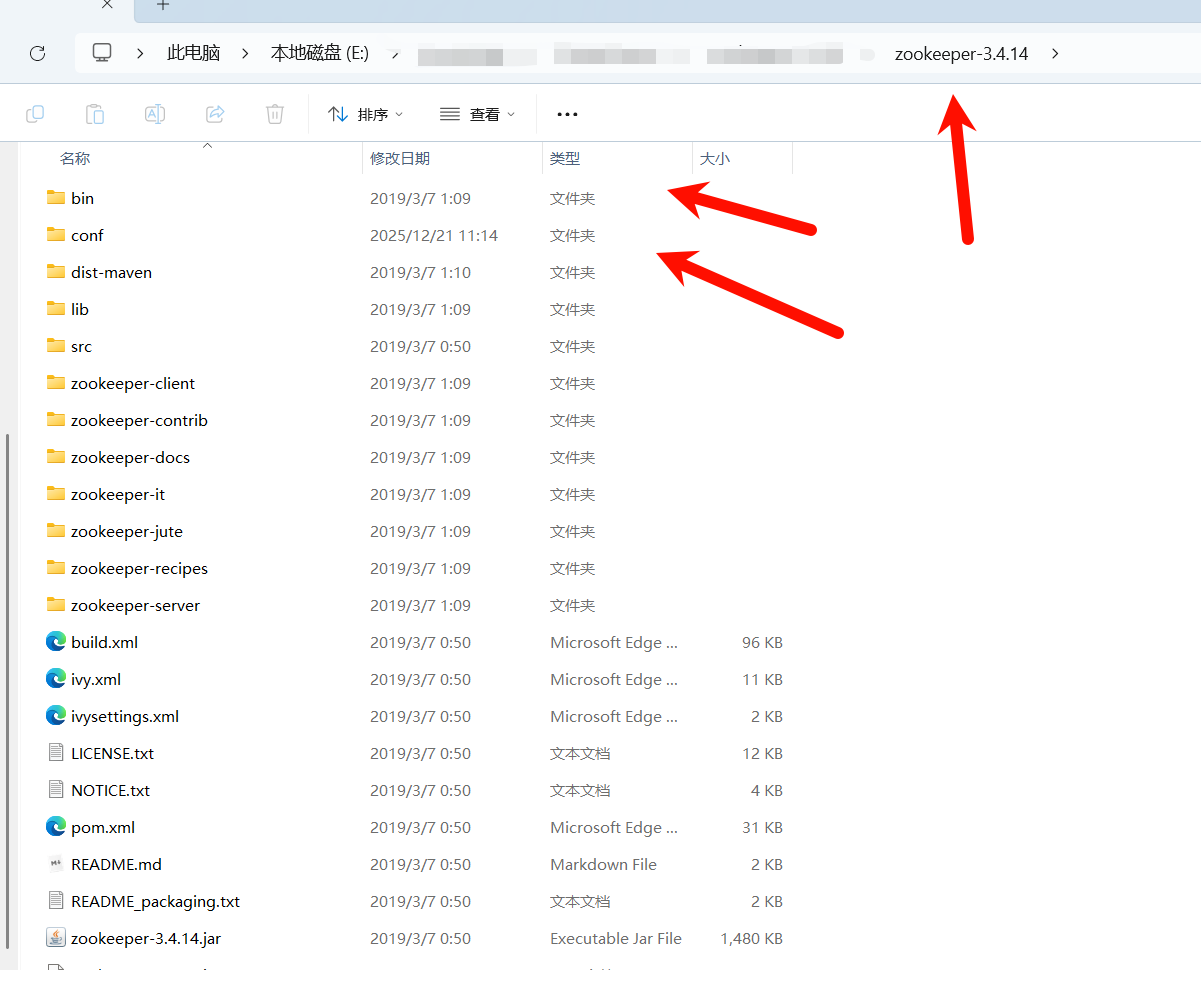This screenshot has width=1201, height=991.
Task: Select the zookeeper-docs folder icon
Action: tap(56, 456)
